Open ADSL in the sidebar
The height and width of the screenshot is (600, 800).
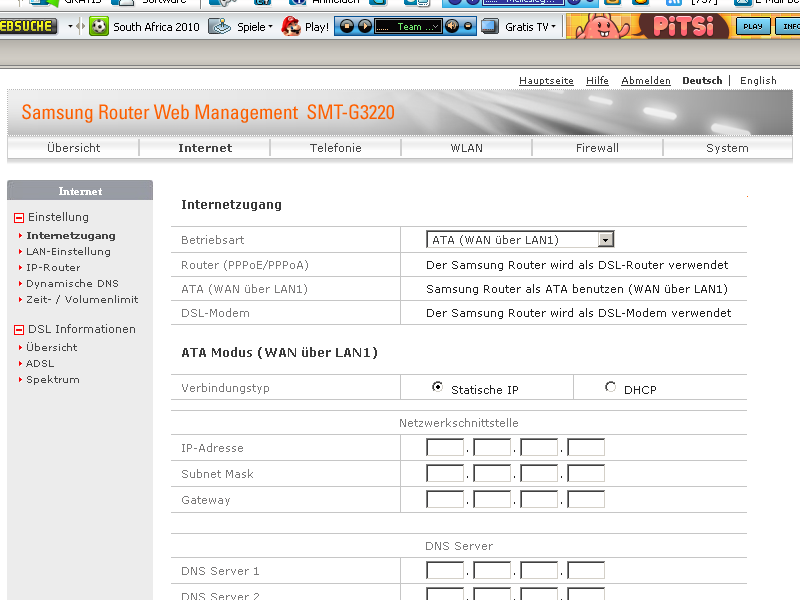tap(40, 364)
